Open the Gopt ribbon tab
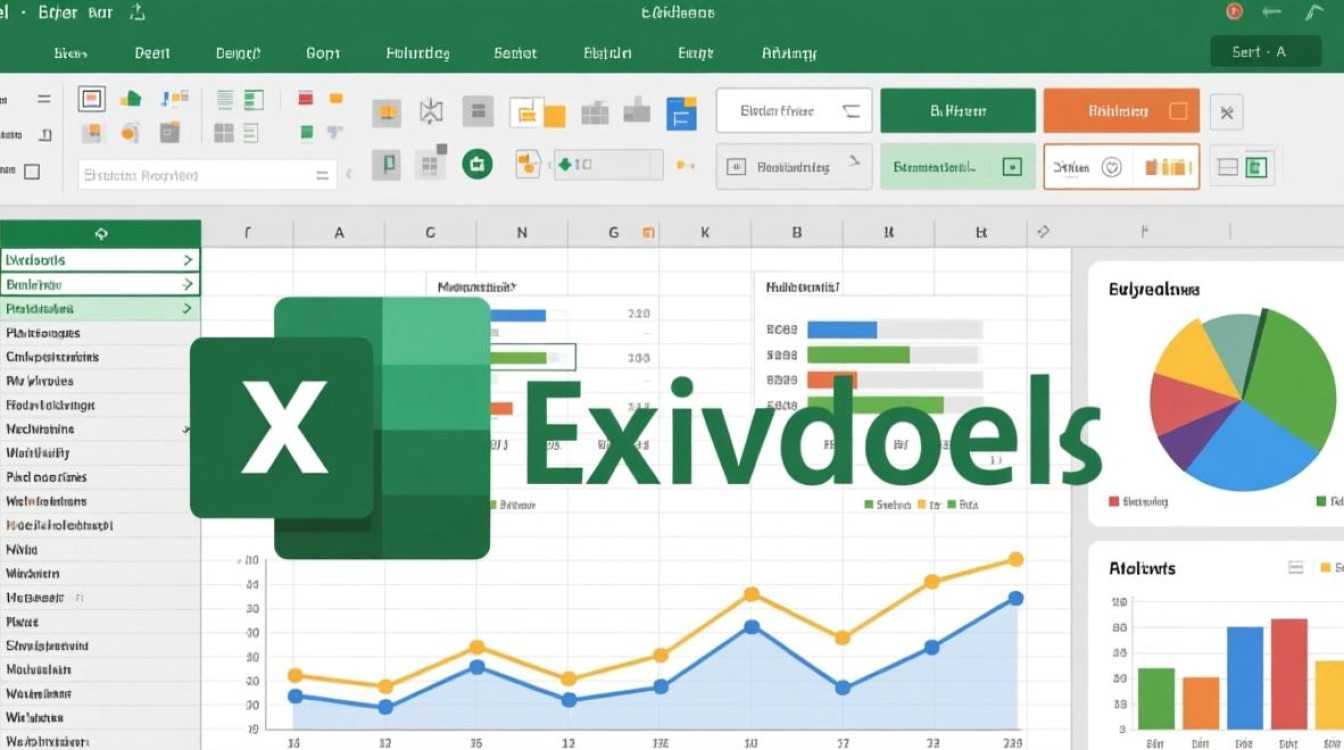The height and width of the screenshot is (750, 1344). [322, 52]
